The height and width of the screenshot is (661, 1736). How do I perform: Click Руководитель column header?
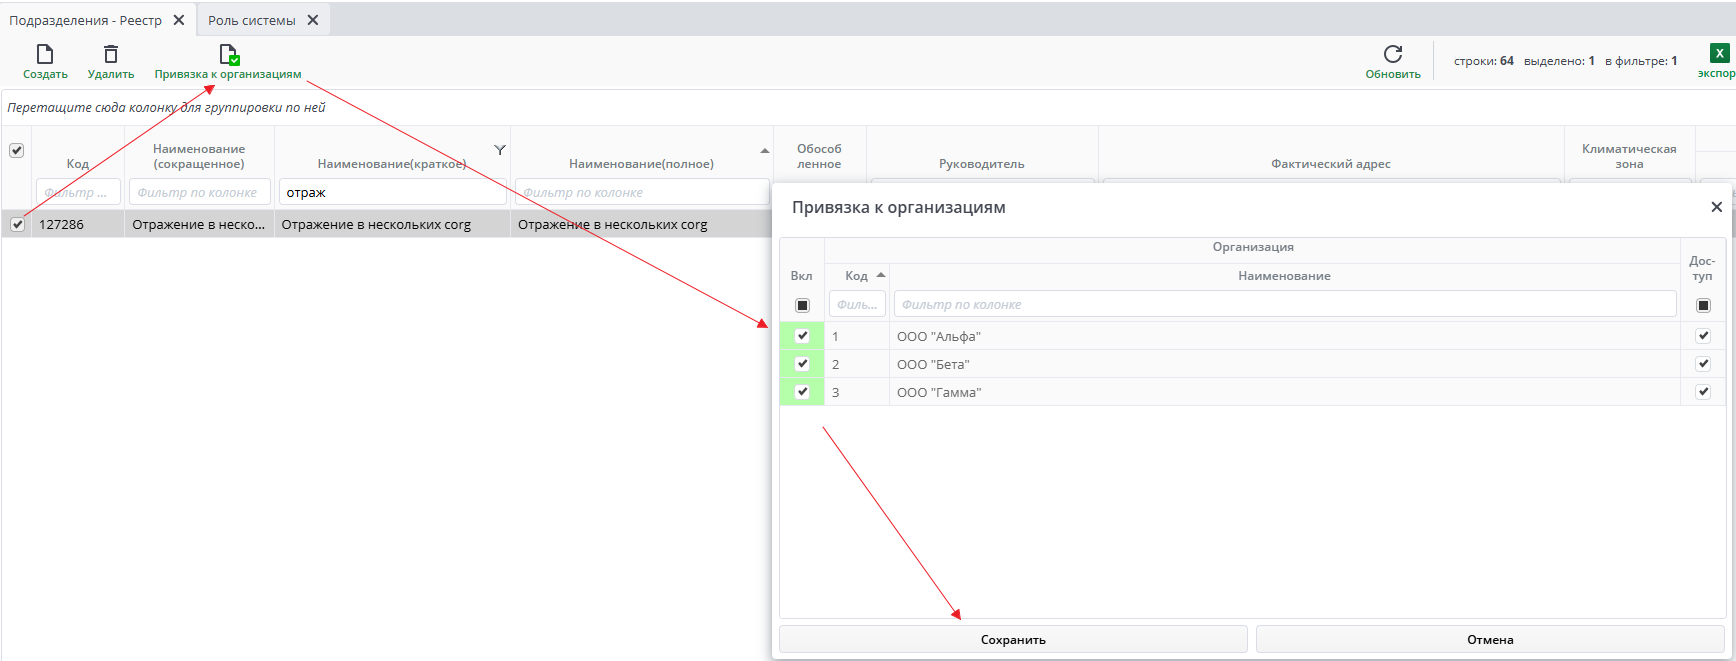click(x=982, y=164)
